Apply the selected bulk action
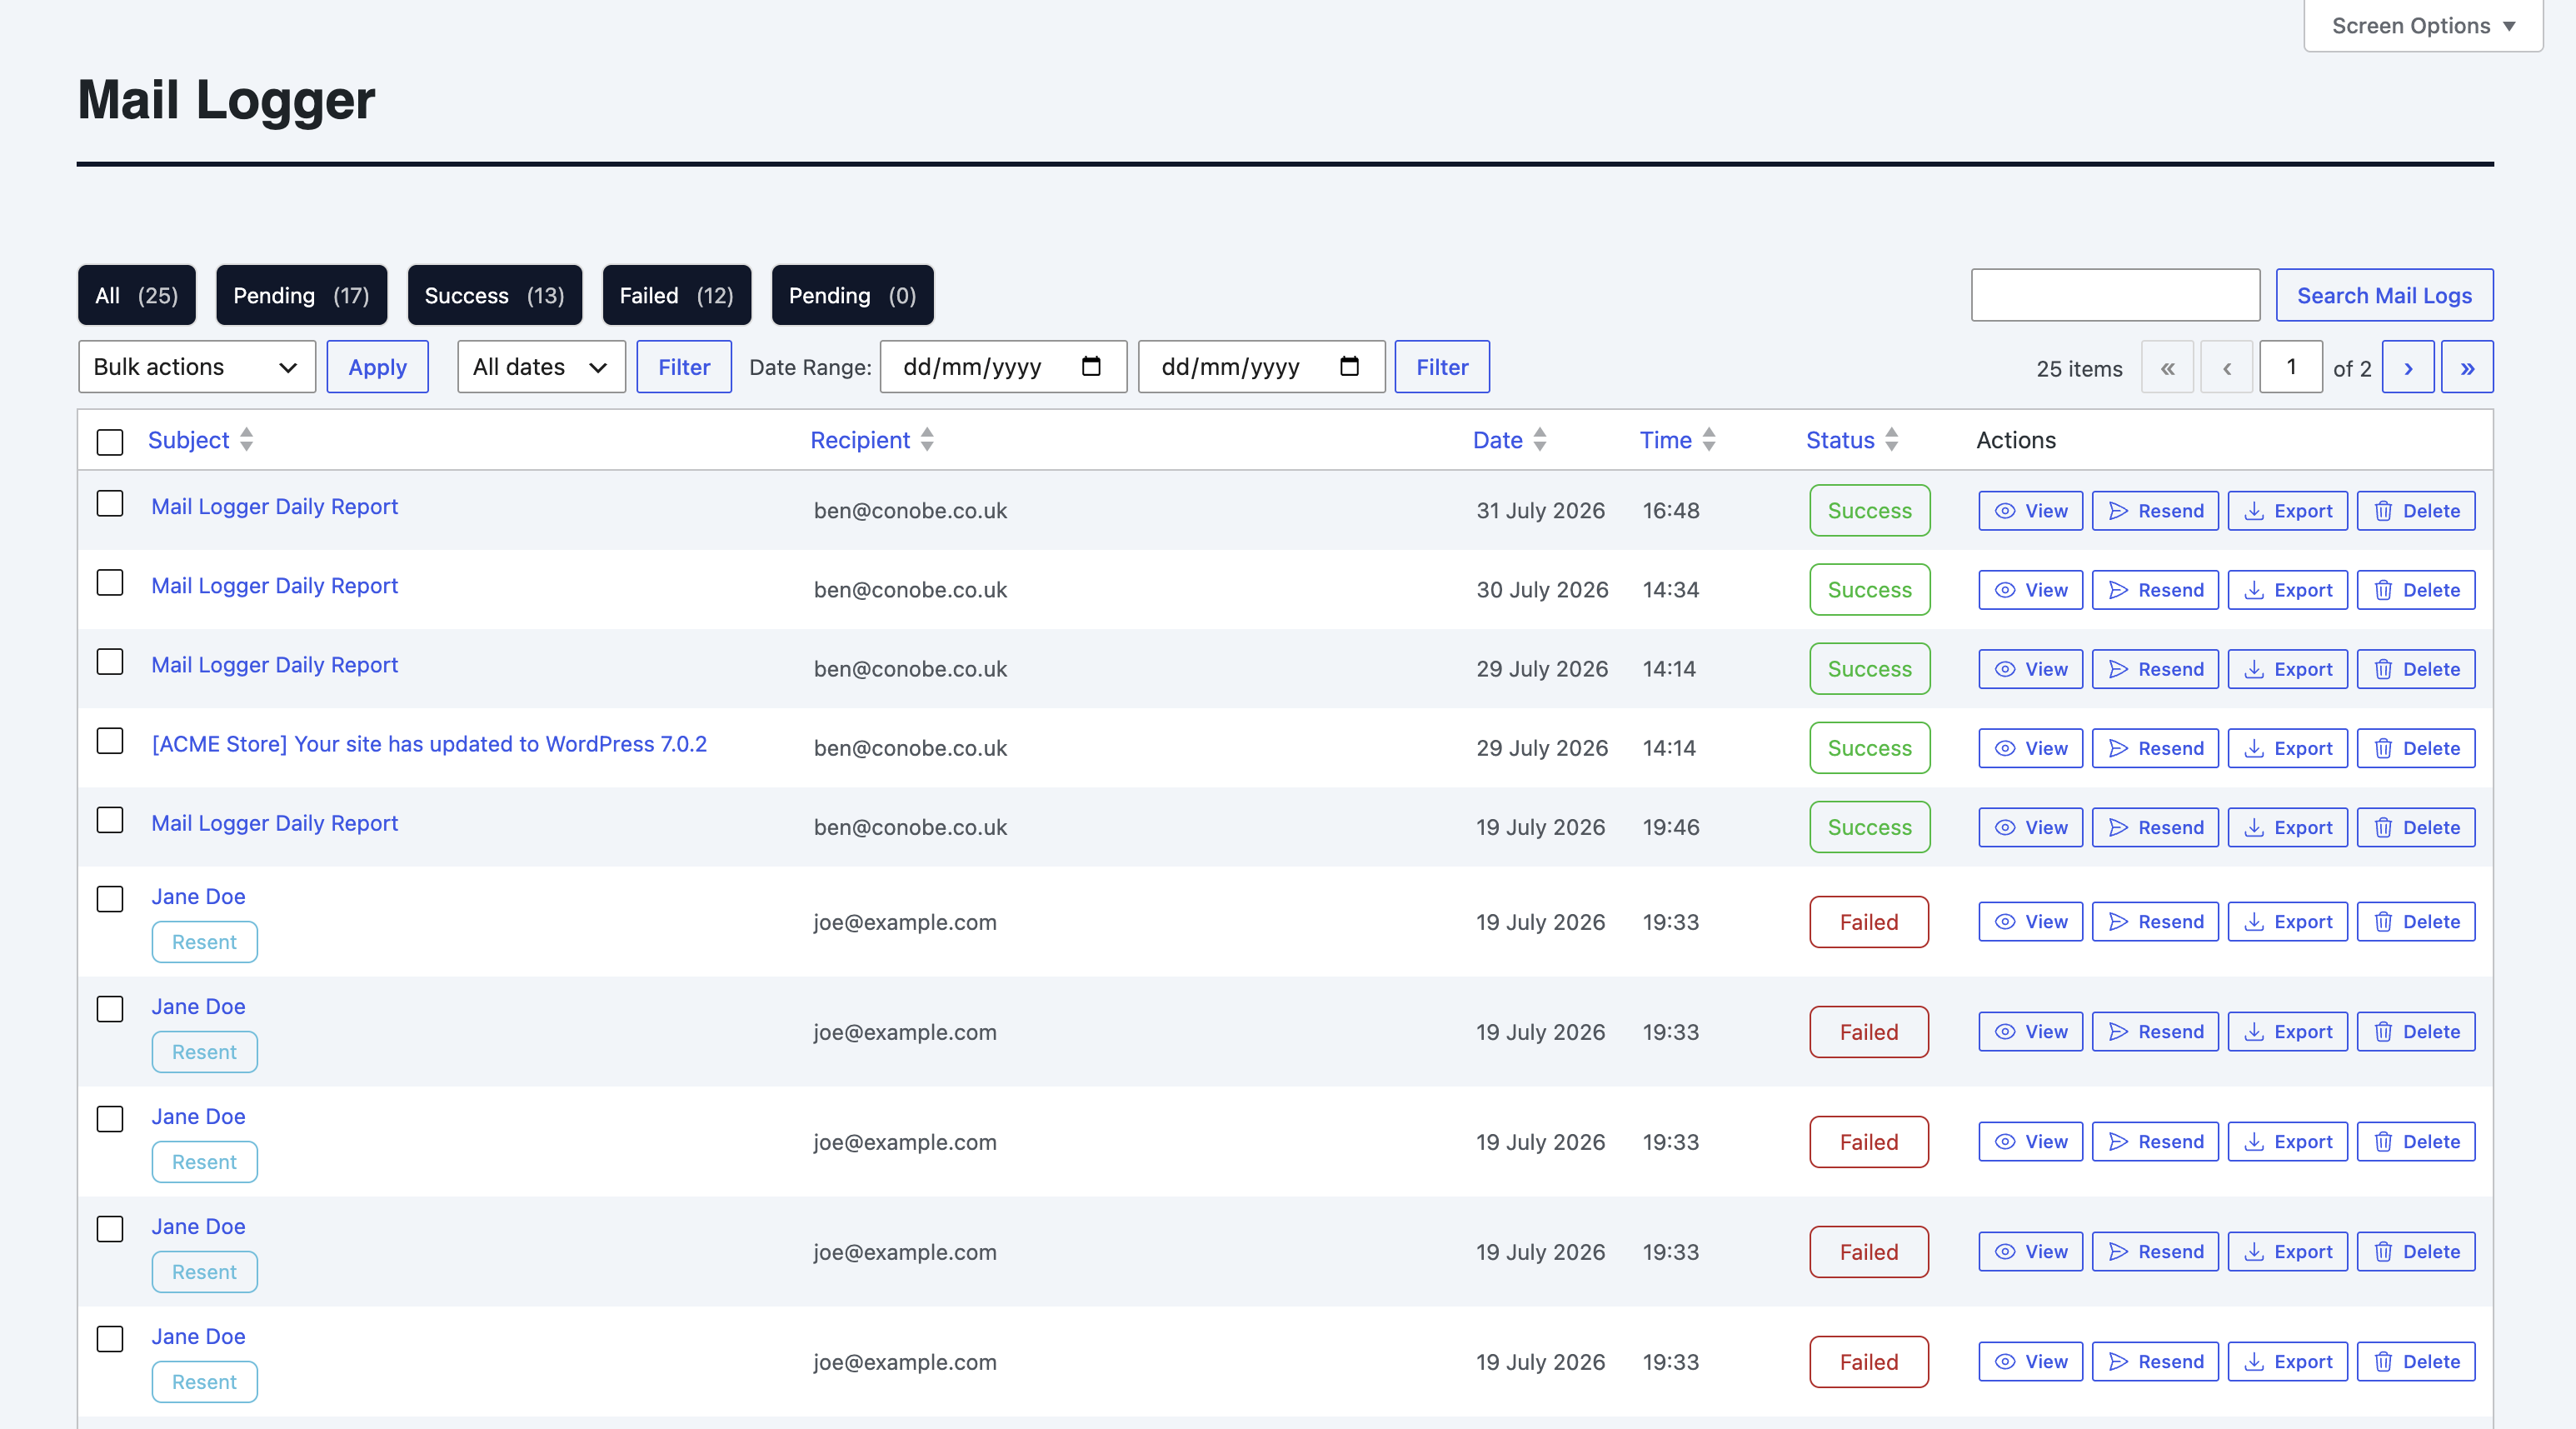The height and width of the screenshot is (1429, 2576). (377, 367)
